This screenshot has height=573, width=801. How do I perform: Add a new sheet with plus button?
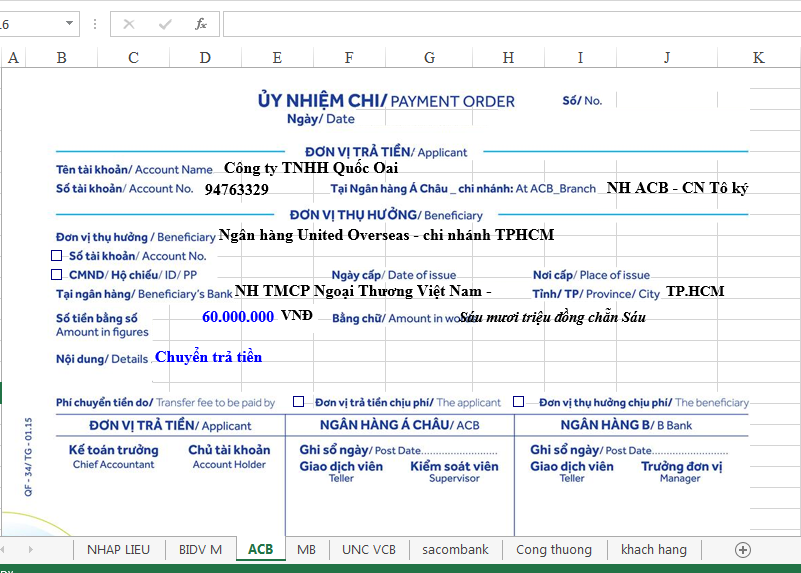(742, 549)
